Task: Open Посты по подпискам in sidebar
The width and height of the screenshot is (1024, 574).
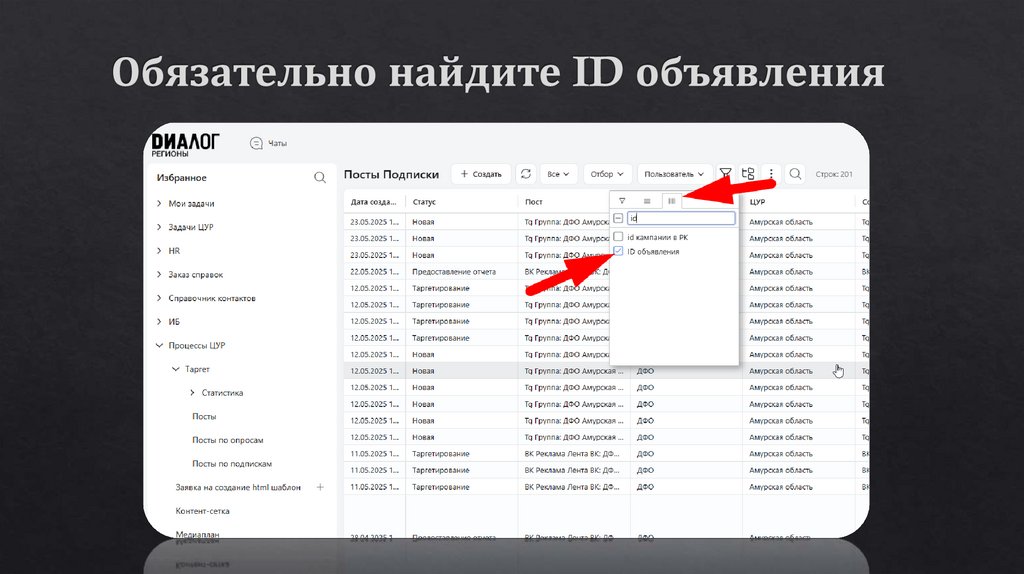Action: point(232,464)
